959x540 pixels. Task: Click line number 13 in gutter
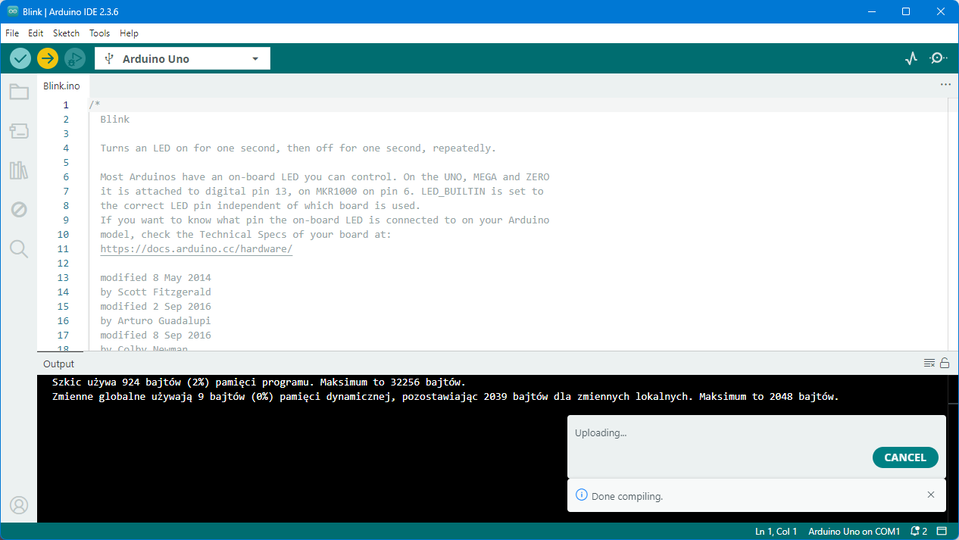(x=63, y=278)
